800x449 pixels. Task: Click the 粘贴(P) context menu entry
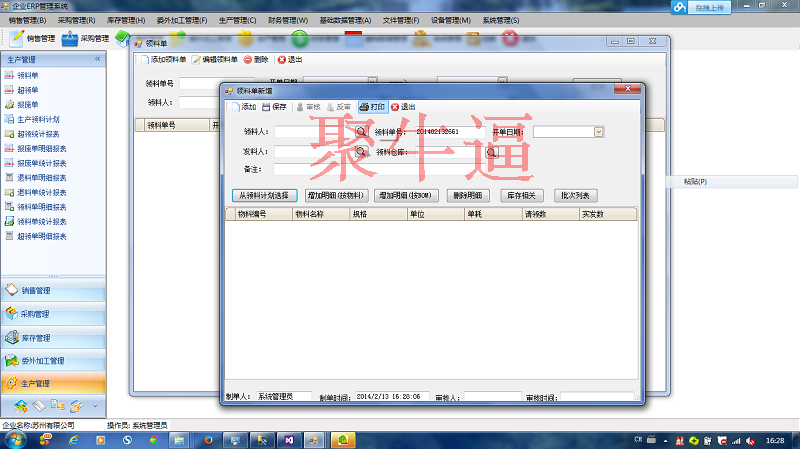(x=733, y=182)
